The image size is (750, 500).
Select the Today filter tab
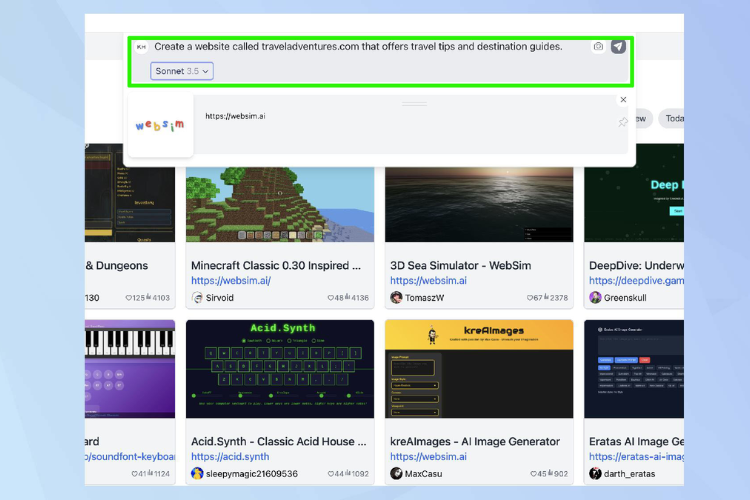(672, 119)
